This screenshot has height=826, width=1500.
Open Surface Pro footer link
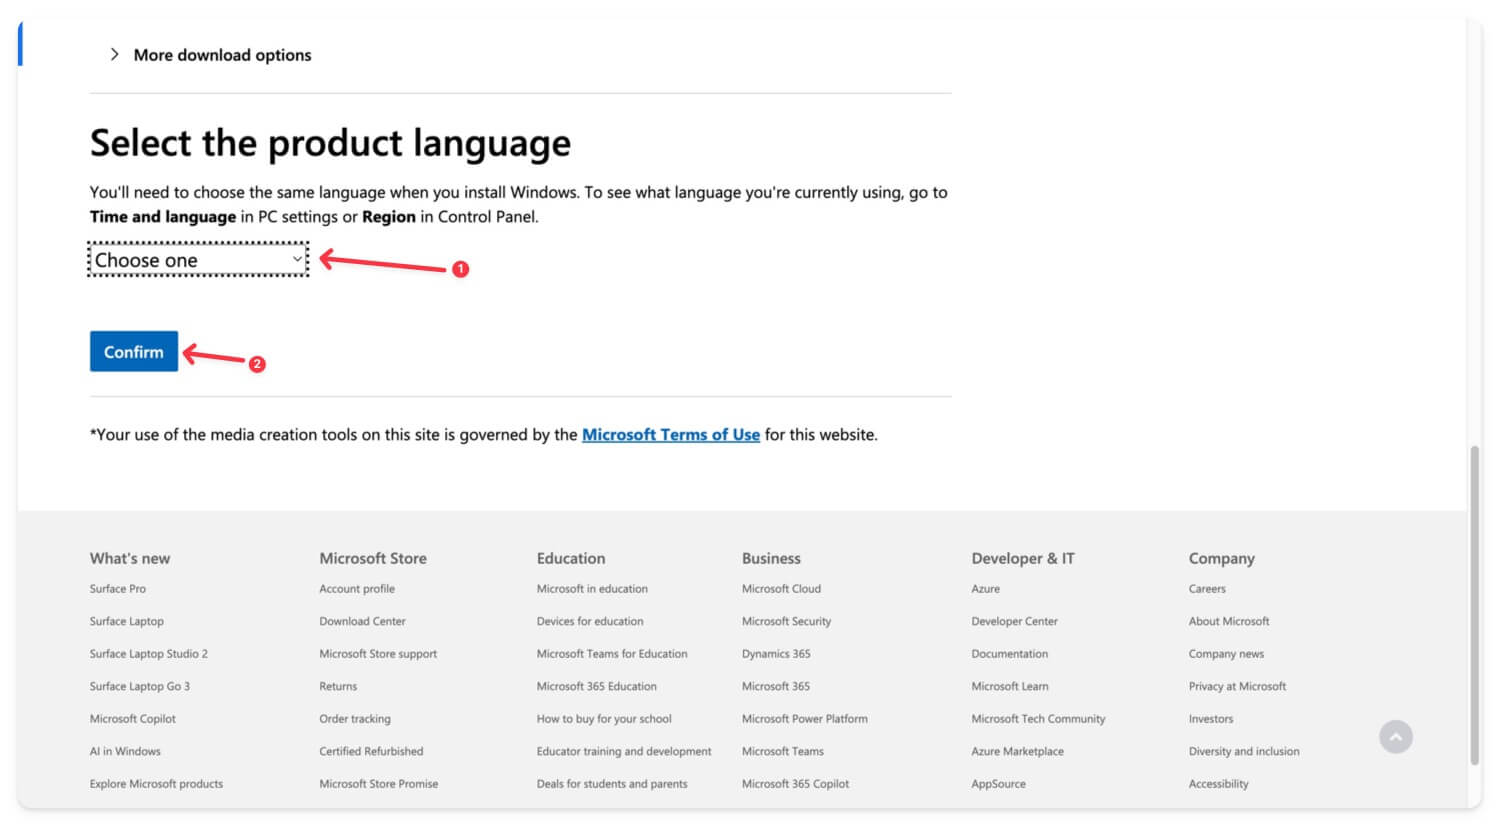[118, 589]
